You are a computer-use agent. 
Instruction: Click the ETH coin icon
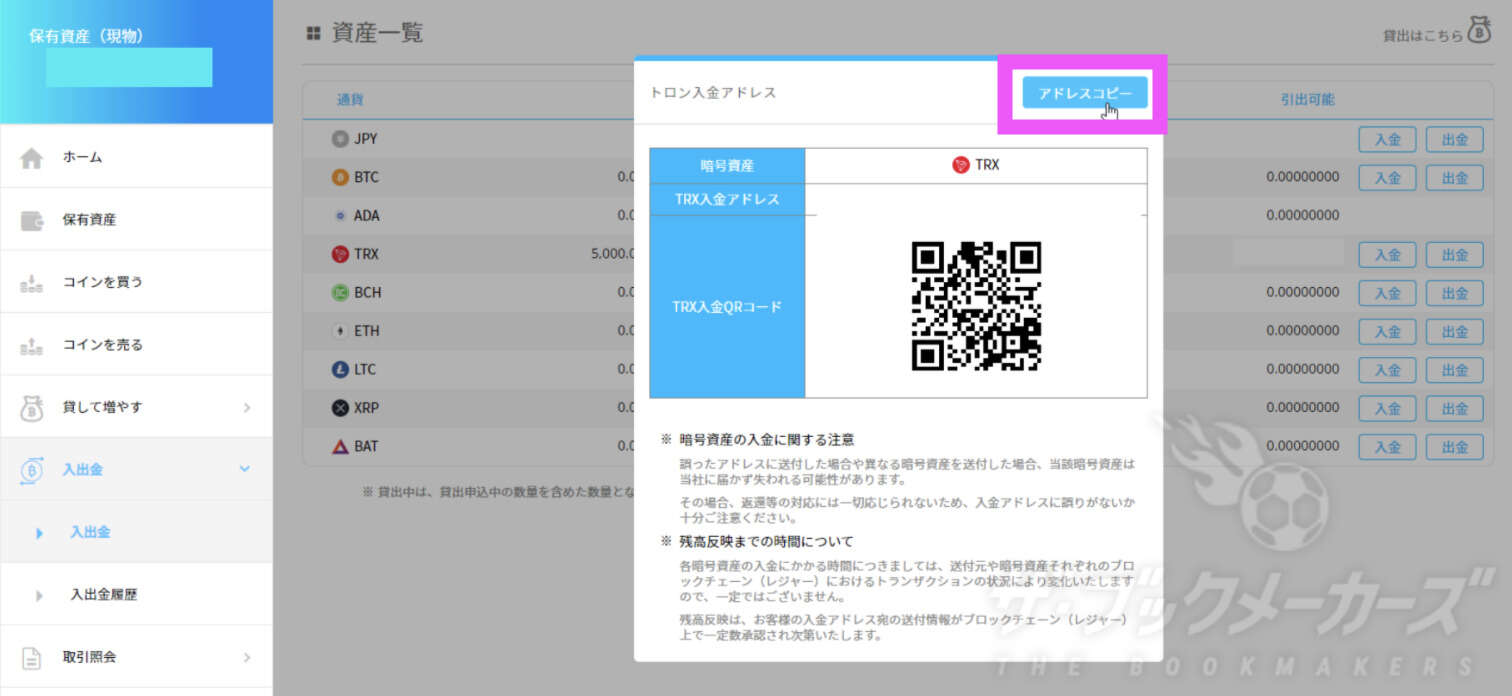click(340, 331)
